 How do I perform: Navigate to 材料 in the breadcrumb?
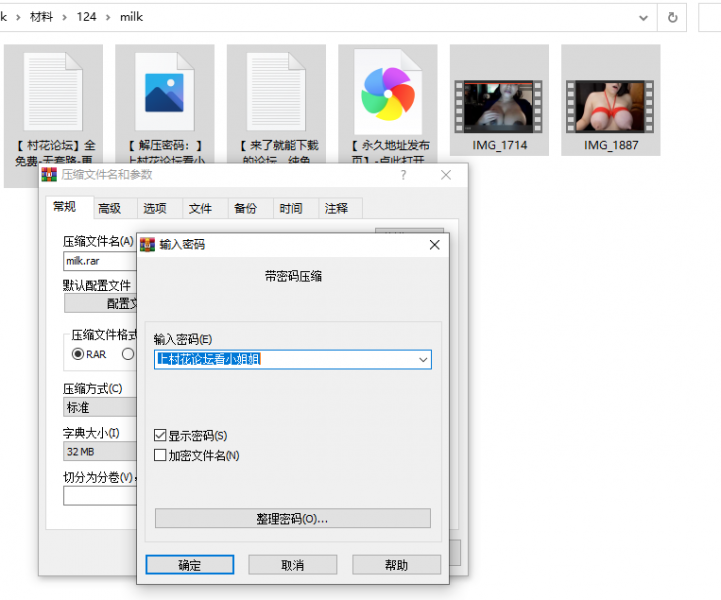[41, 17]
